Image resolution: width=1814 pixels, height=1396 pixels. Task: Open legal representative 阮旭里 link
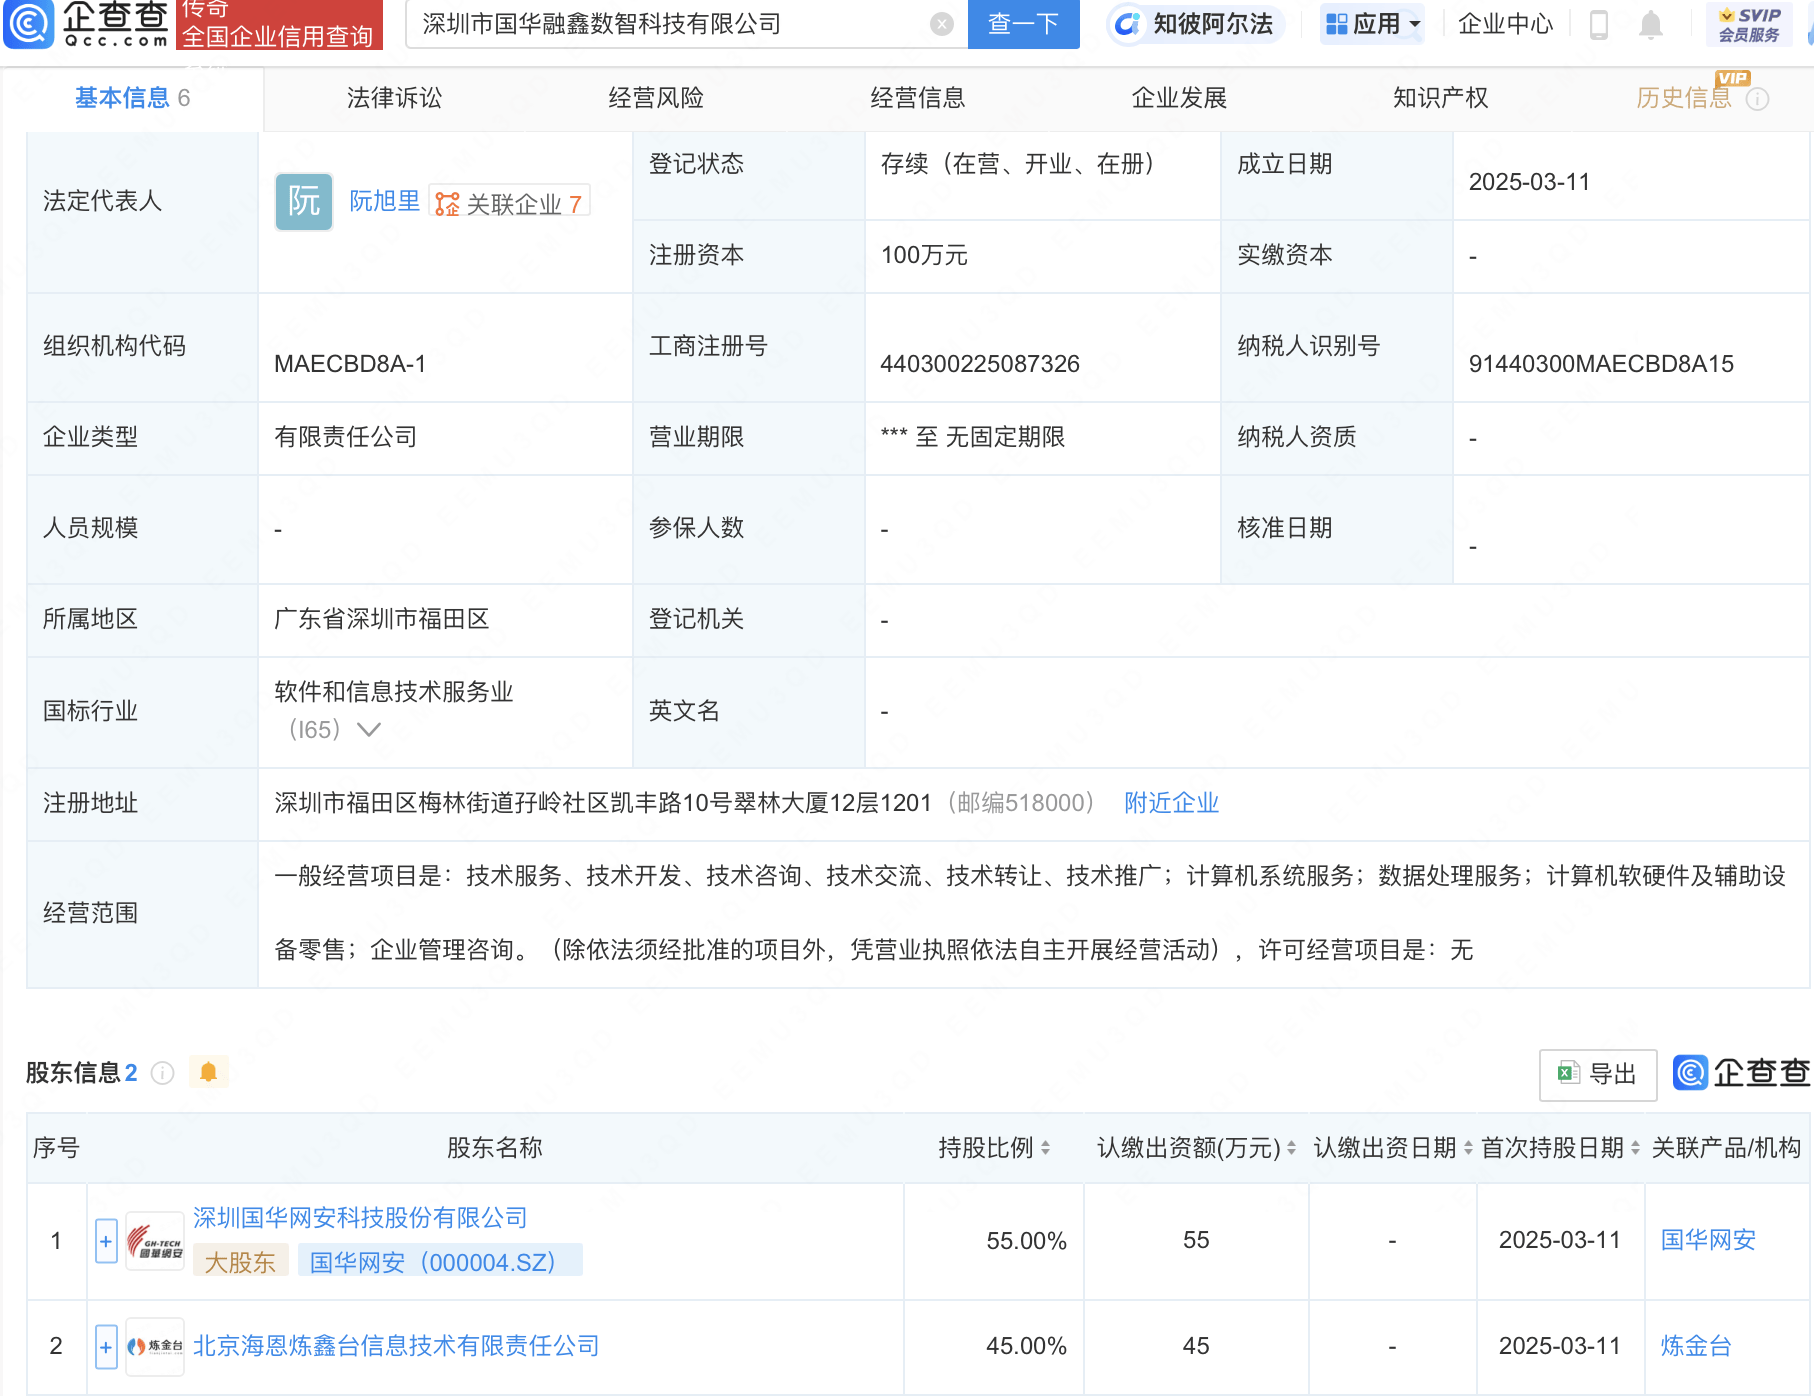tap(385, 202)
